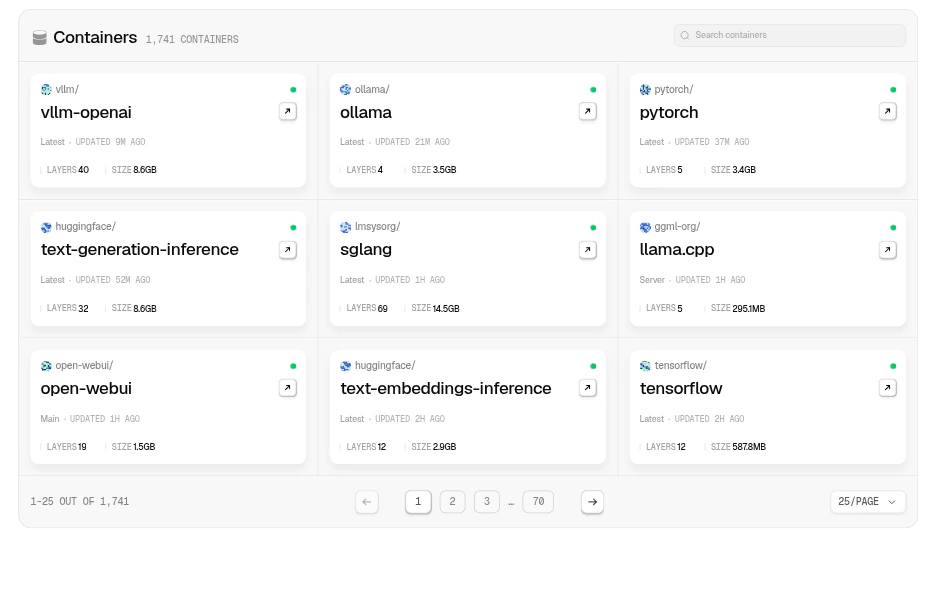Open the ollama container title
936x600 pixels.
(x=366, y=112)
